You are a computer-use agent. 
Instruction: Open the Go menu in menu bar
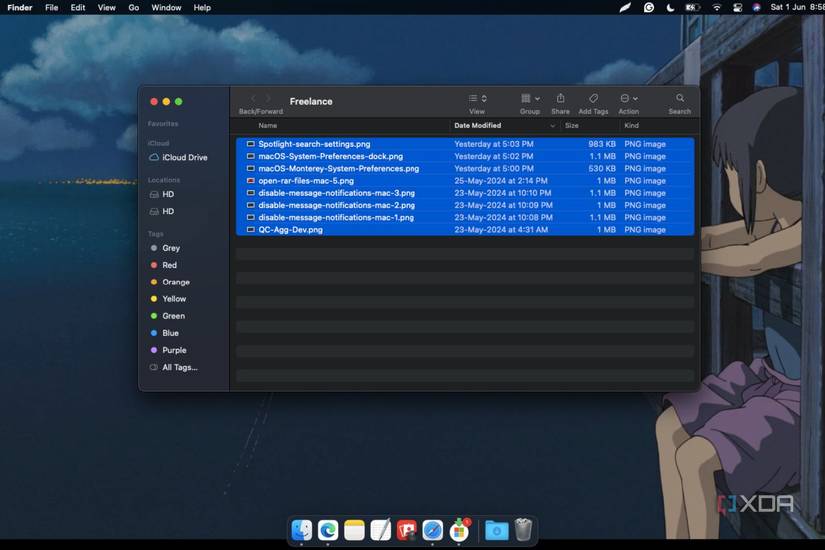(x=133, y=7)
